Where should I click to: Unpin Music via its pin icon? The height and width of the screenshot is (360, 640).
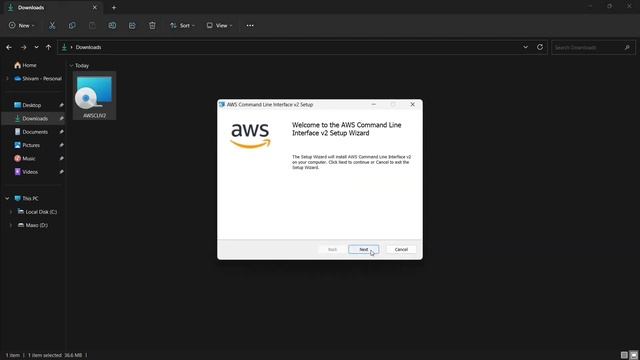[61, 158]
